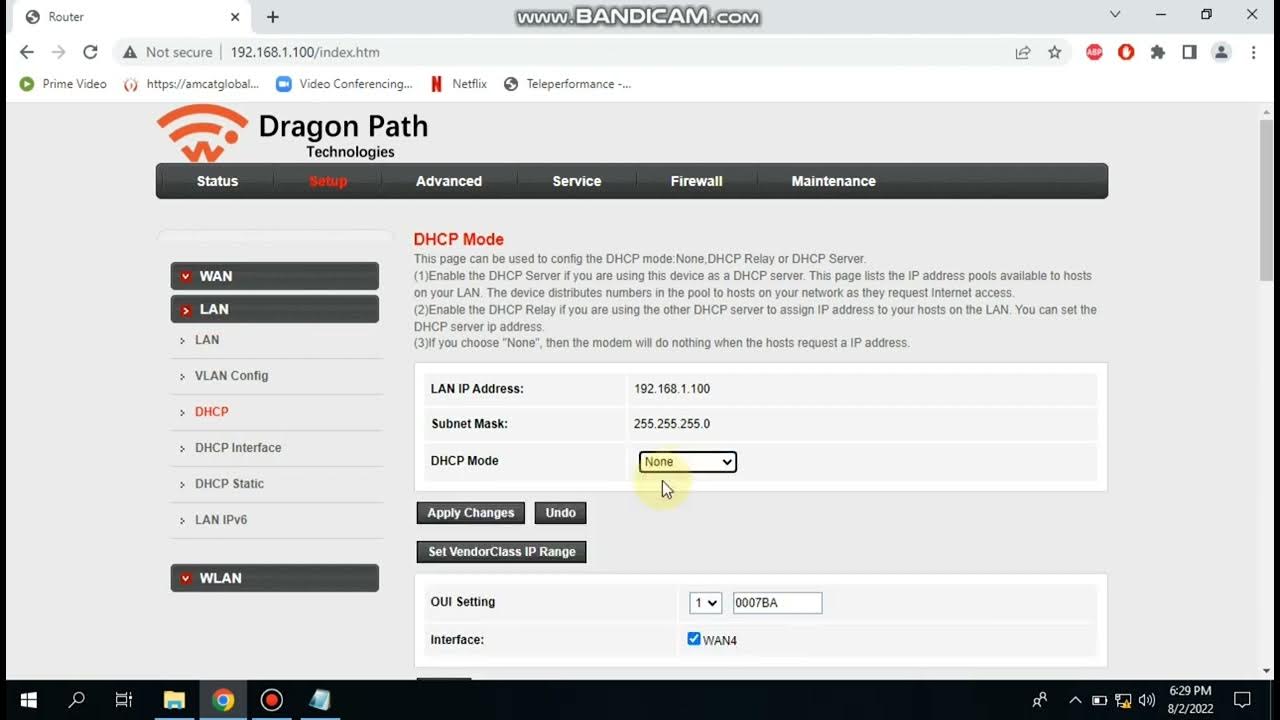Click the address bar URL

pyautogui.click(x=305, y=52)
